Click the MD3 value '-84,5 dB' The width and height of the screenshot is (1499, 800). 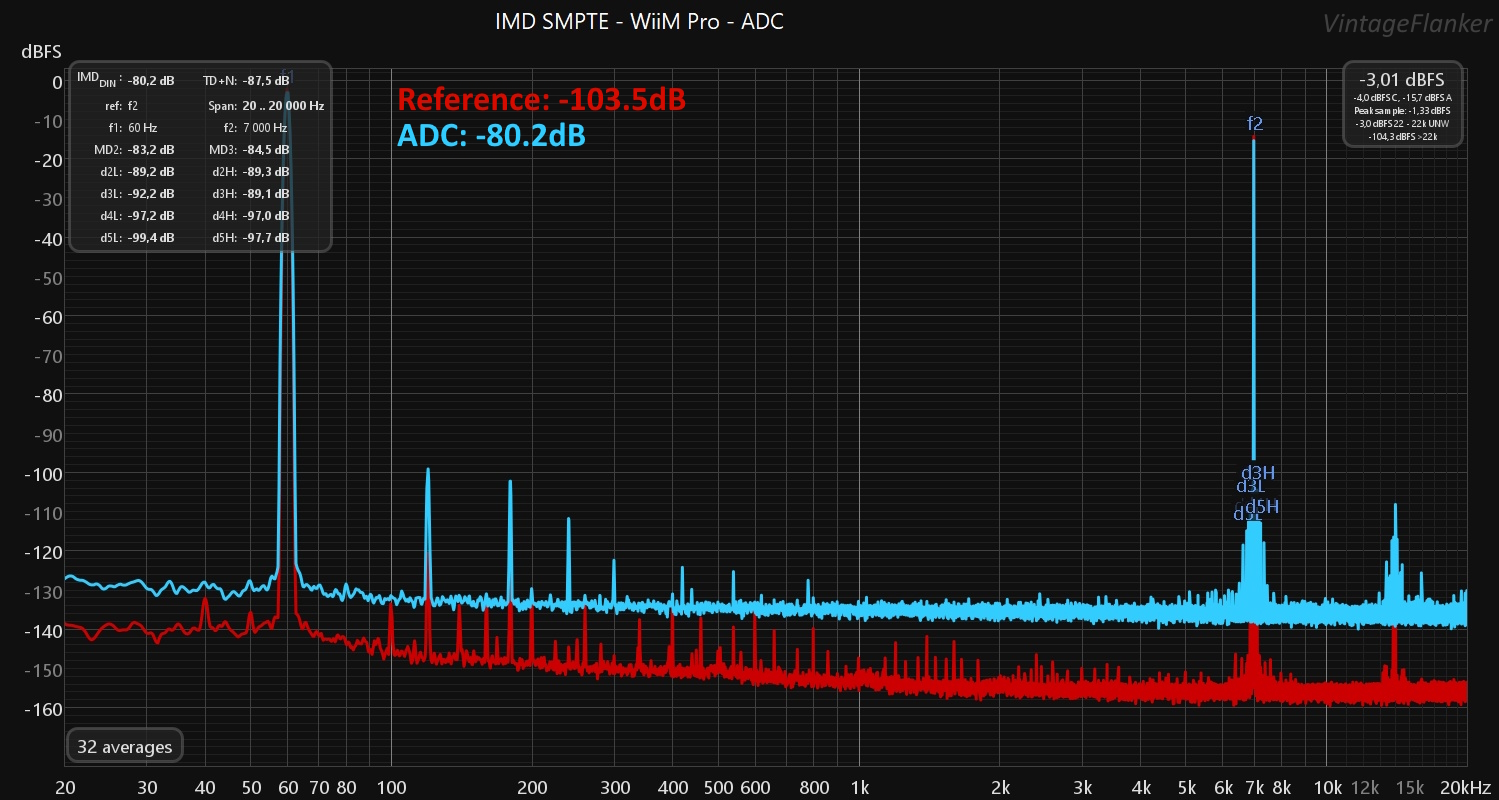(x=266, y=150)
